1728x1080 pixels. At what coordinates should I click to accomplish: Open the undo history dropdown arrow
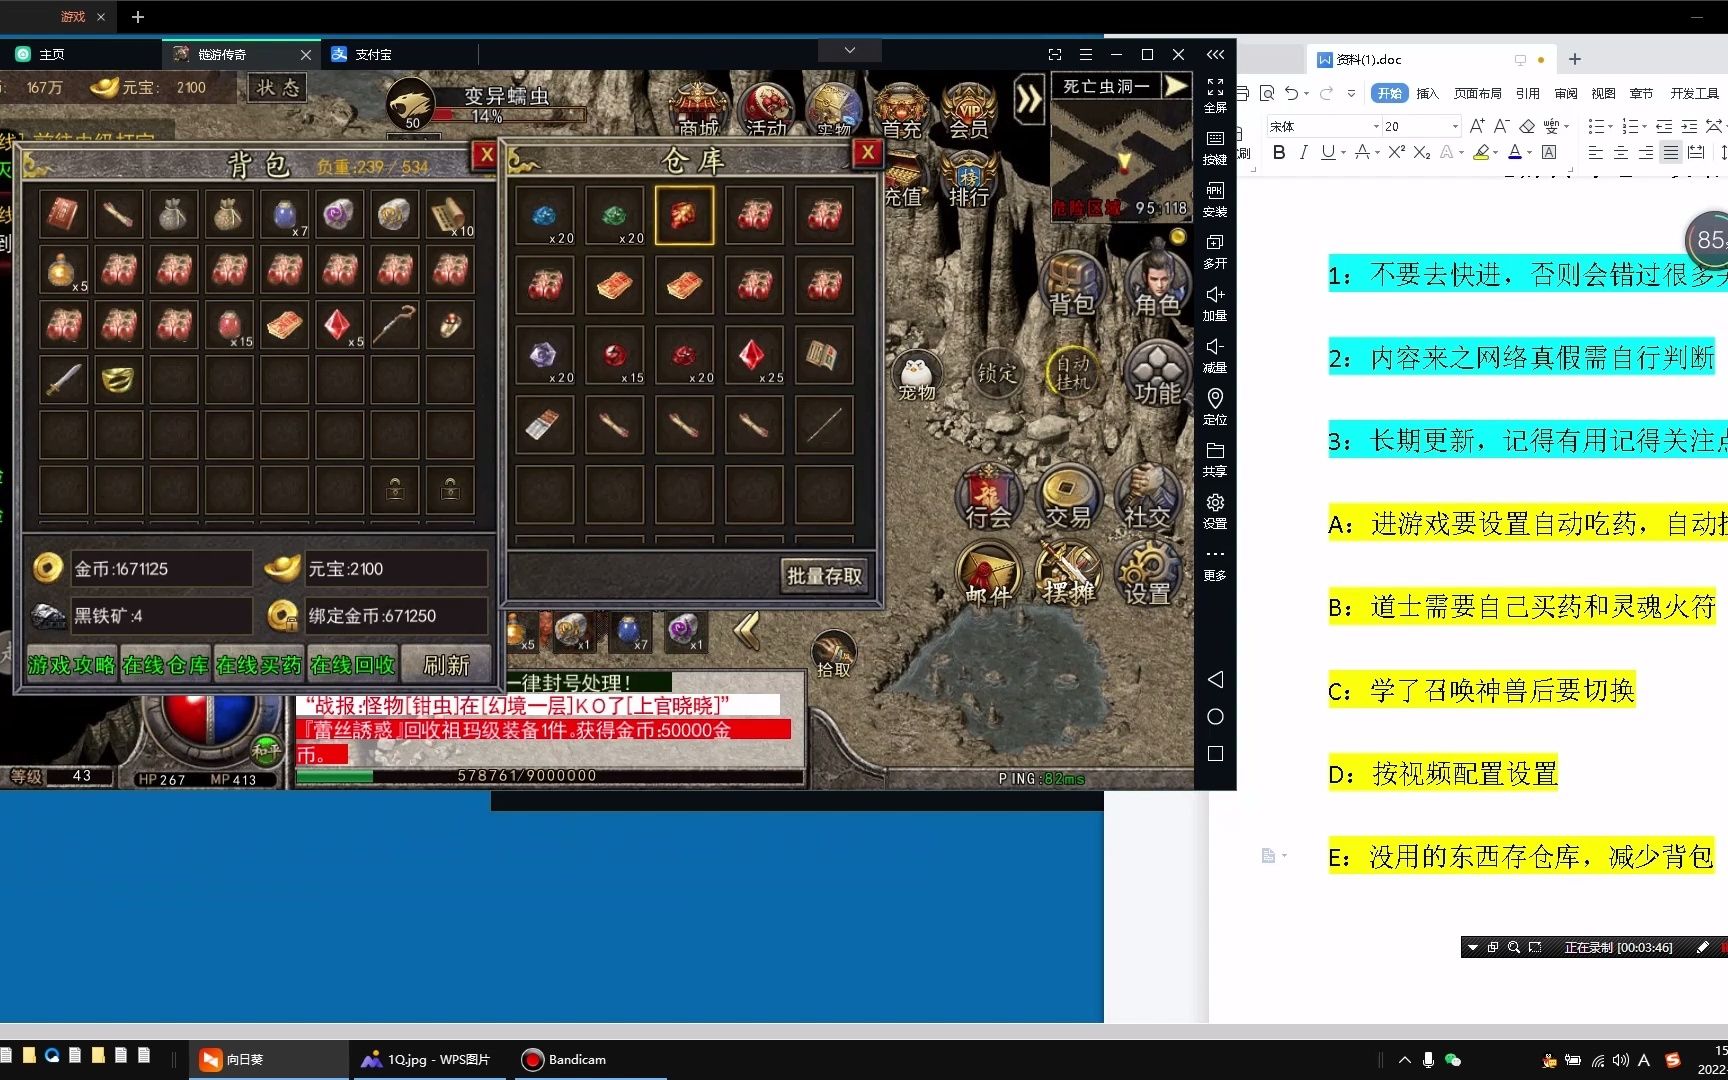pos(1306,93)
